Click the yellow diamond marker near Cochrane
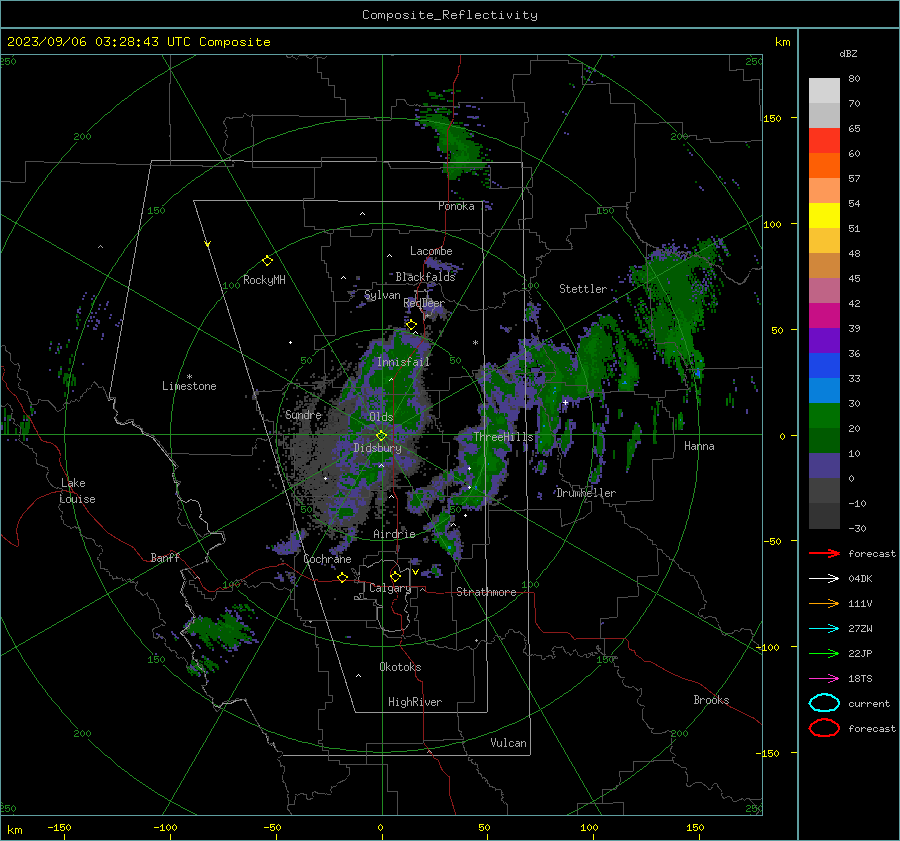 coord(342,577)
